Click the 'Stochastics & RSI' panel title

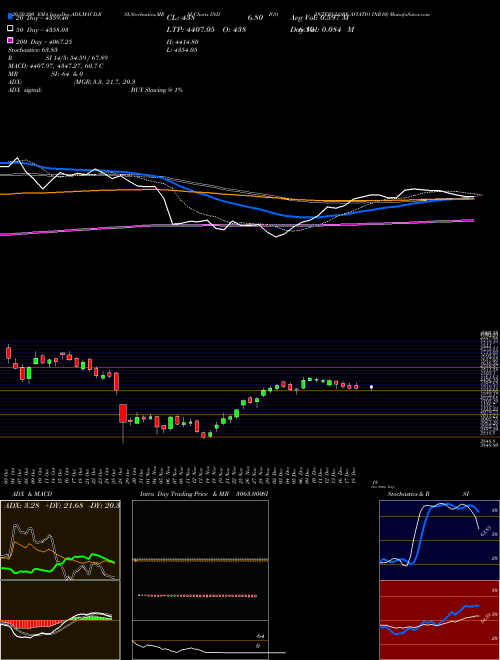coord(428,494)
